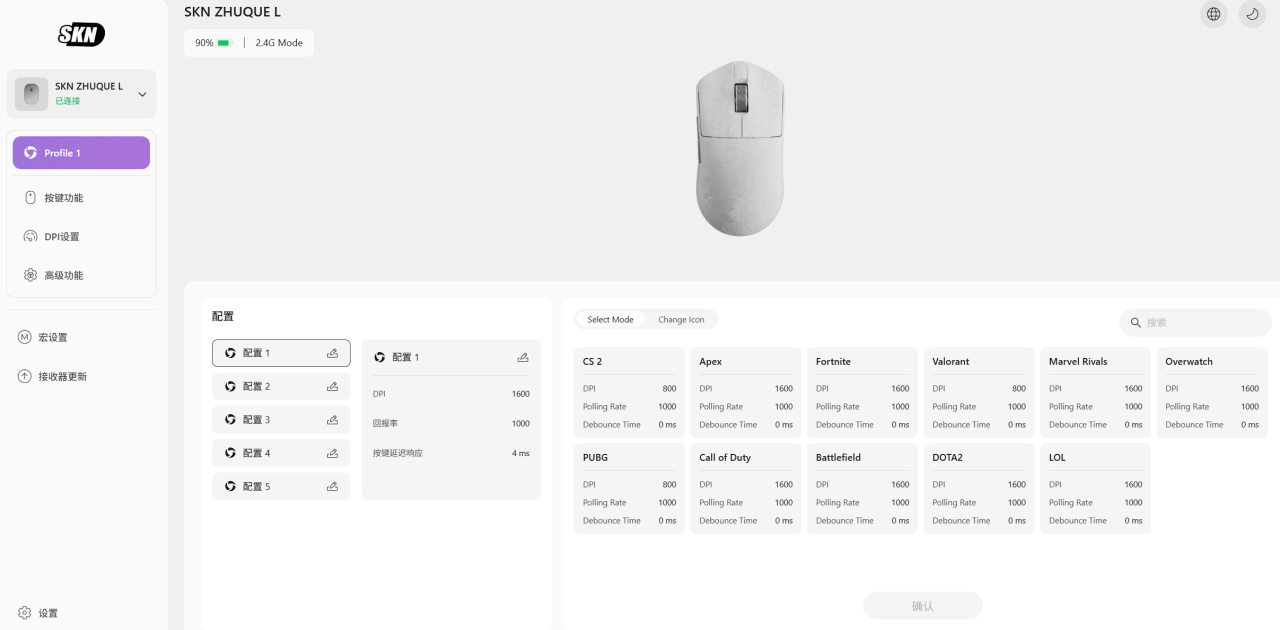The height and width of the screenshot is (630, 1280).
Task: Click the SKN logo
Action: (81, 34)
